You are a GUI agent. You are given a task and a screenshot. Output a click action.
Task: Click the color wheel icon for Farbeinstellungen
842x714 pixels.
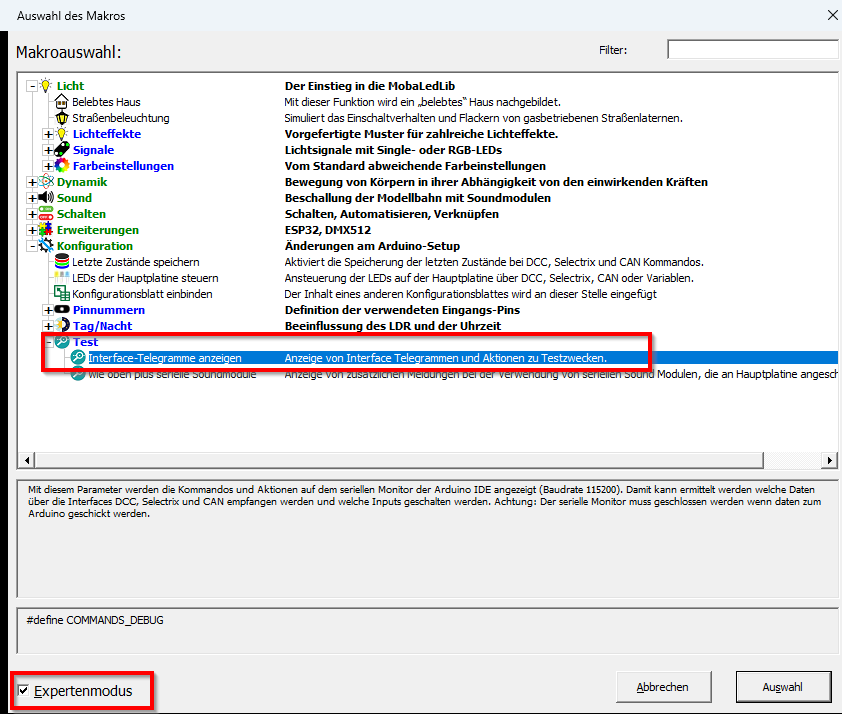tap(61, 166)
